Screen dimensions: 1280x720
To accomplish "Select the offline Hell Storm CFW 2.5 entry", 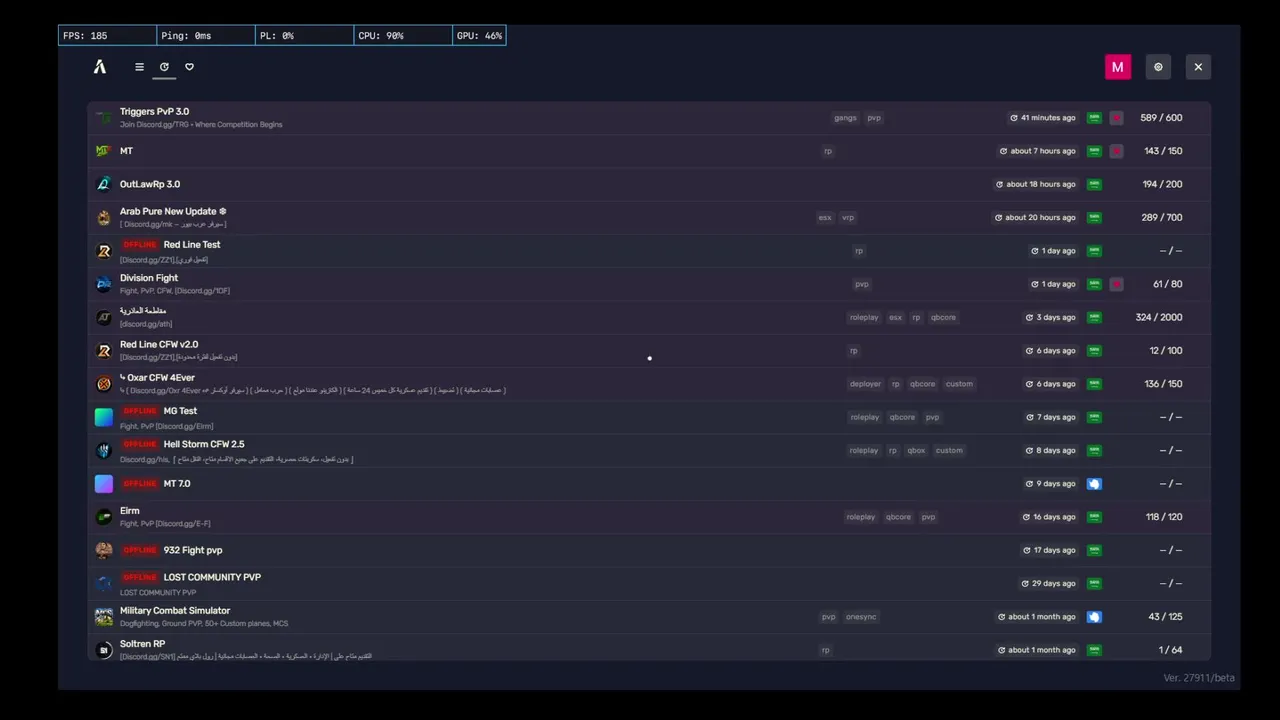I will (x=649, y=450).
